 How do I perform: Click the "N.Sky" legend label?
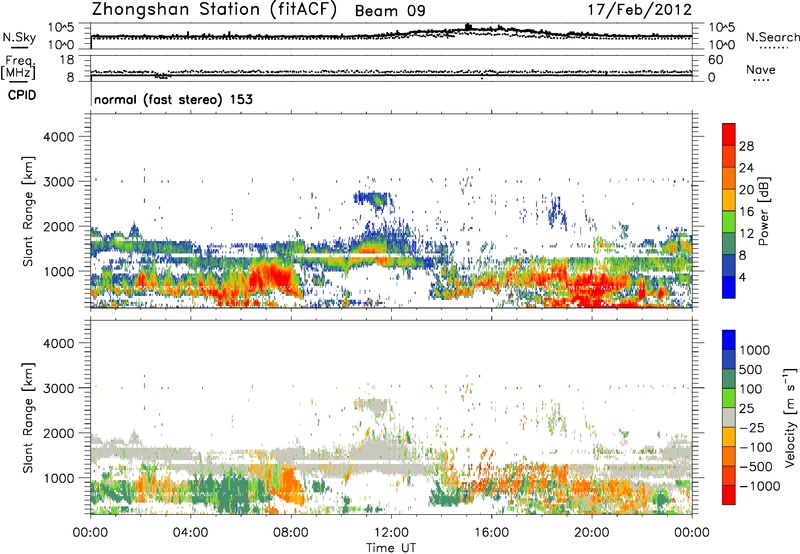[19, 37]
